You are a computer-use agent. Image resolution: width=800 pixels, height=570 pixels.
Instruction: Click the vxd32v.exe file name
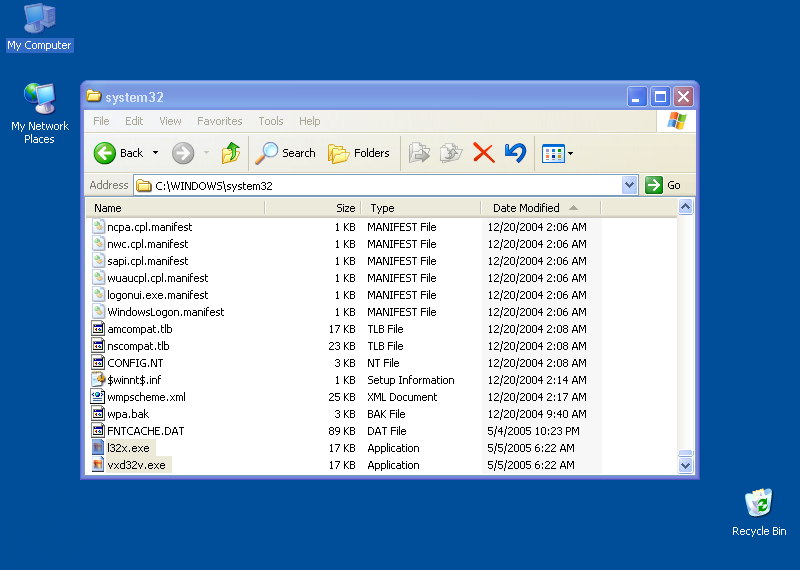click(136, 465)
